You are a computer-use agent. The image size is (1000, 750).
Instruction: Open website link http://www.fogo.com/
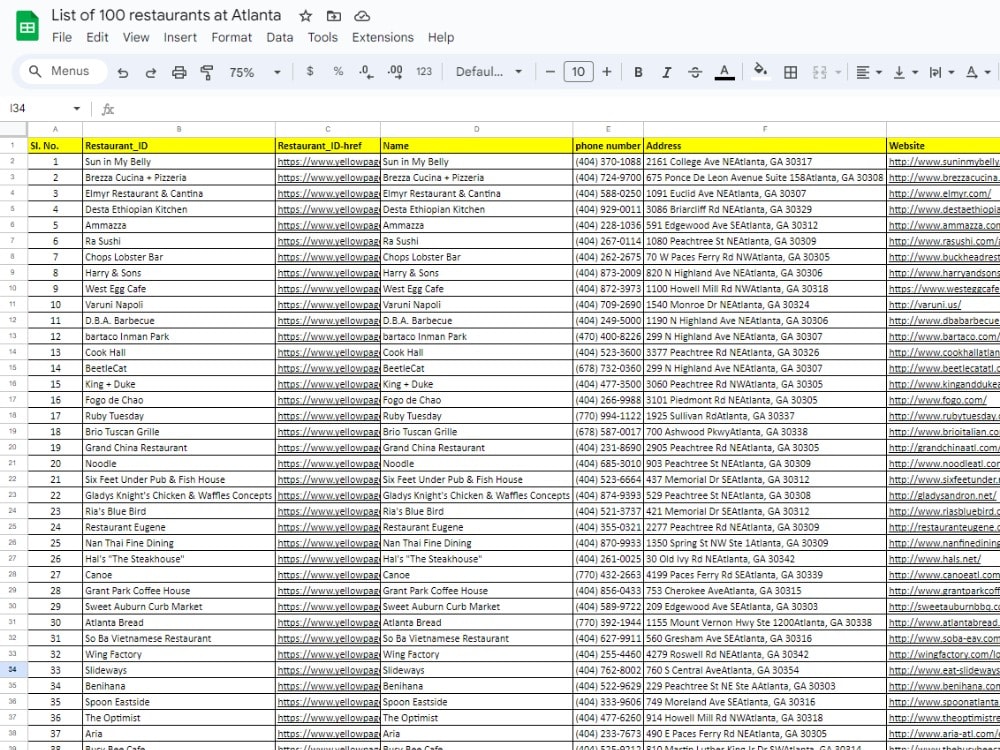(938, 400)
